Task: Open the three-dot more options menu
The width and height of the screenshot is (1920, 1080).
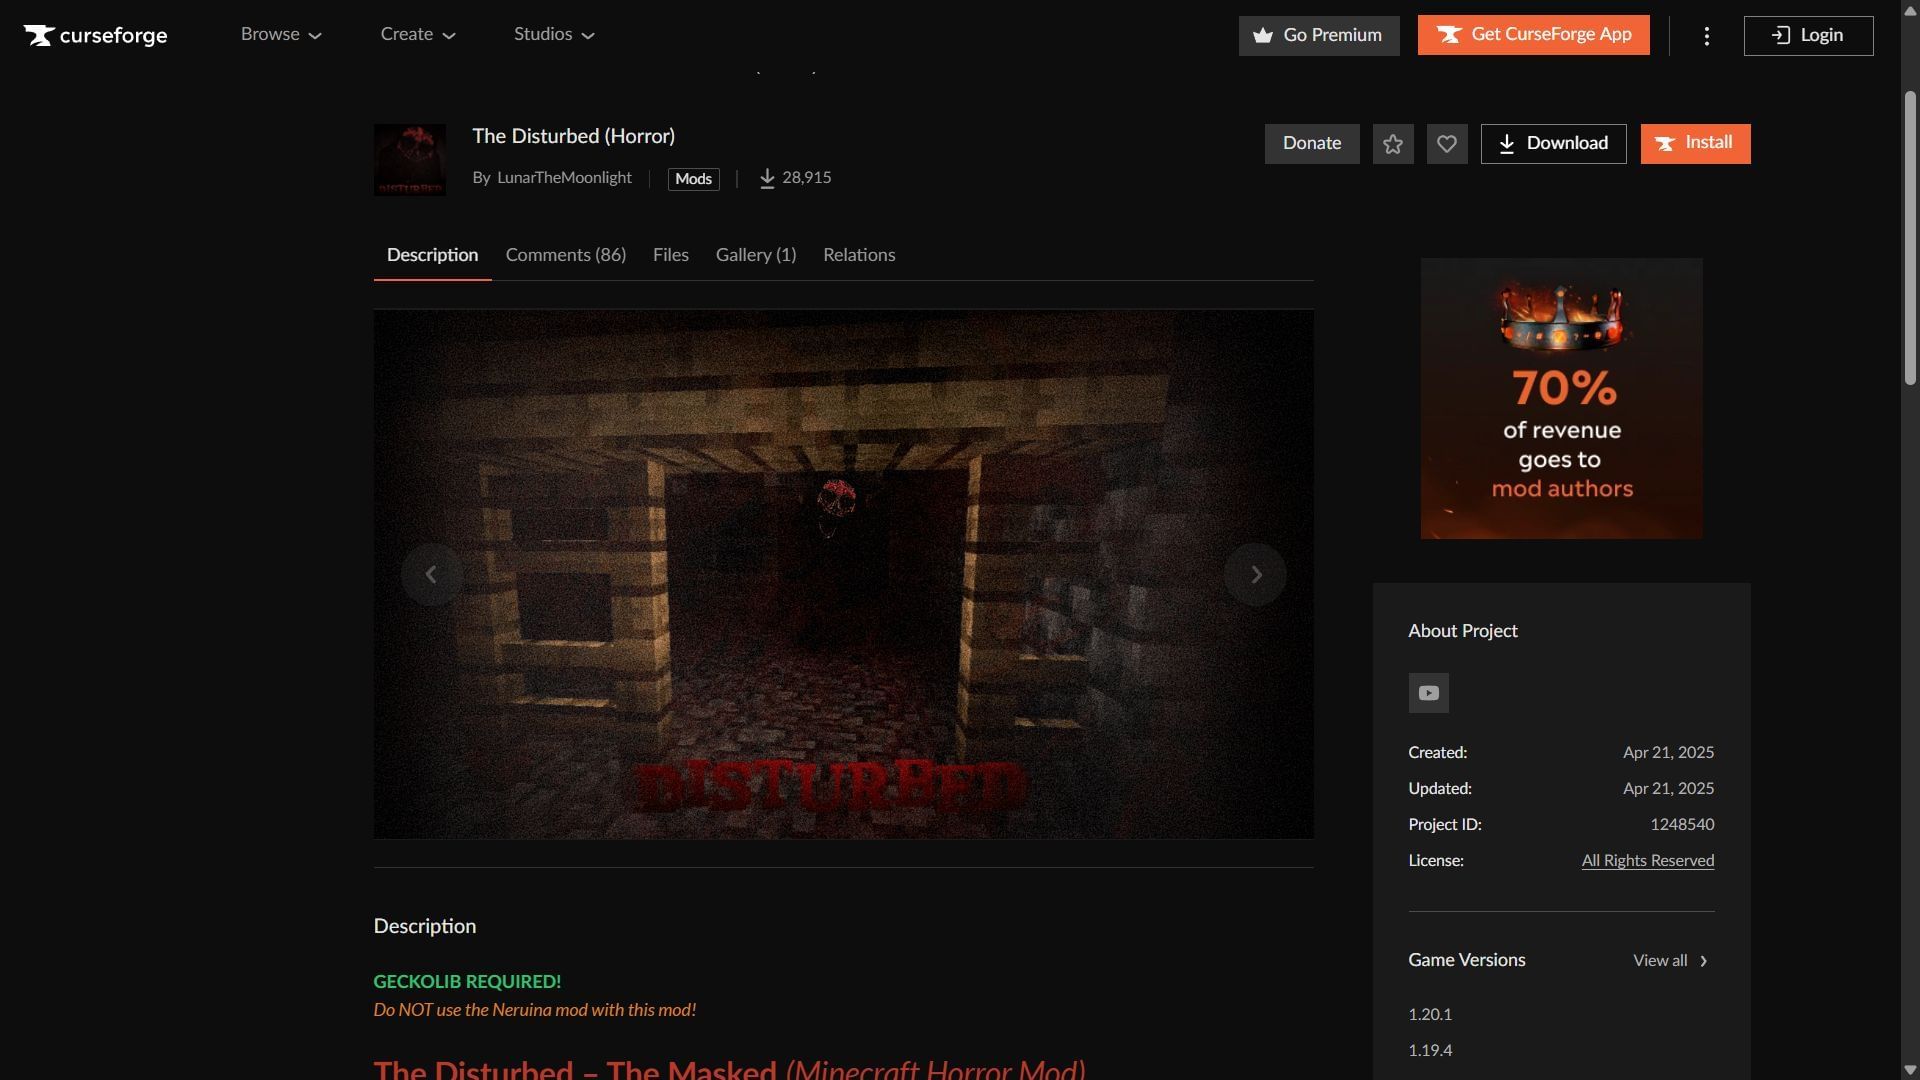Action: click(1706, 36)
